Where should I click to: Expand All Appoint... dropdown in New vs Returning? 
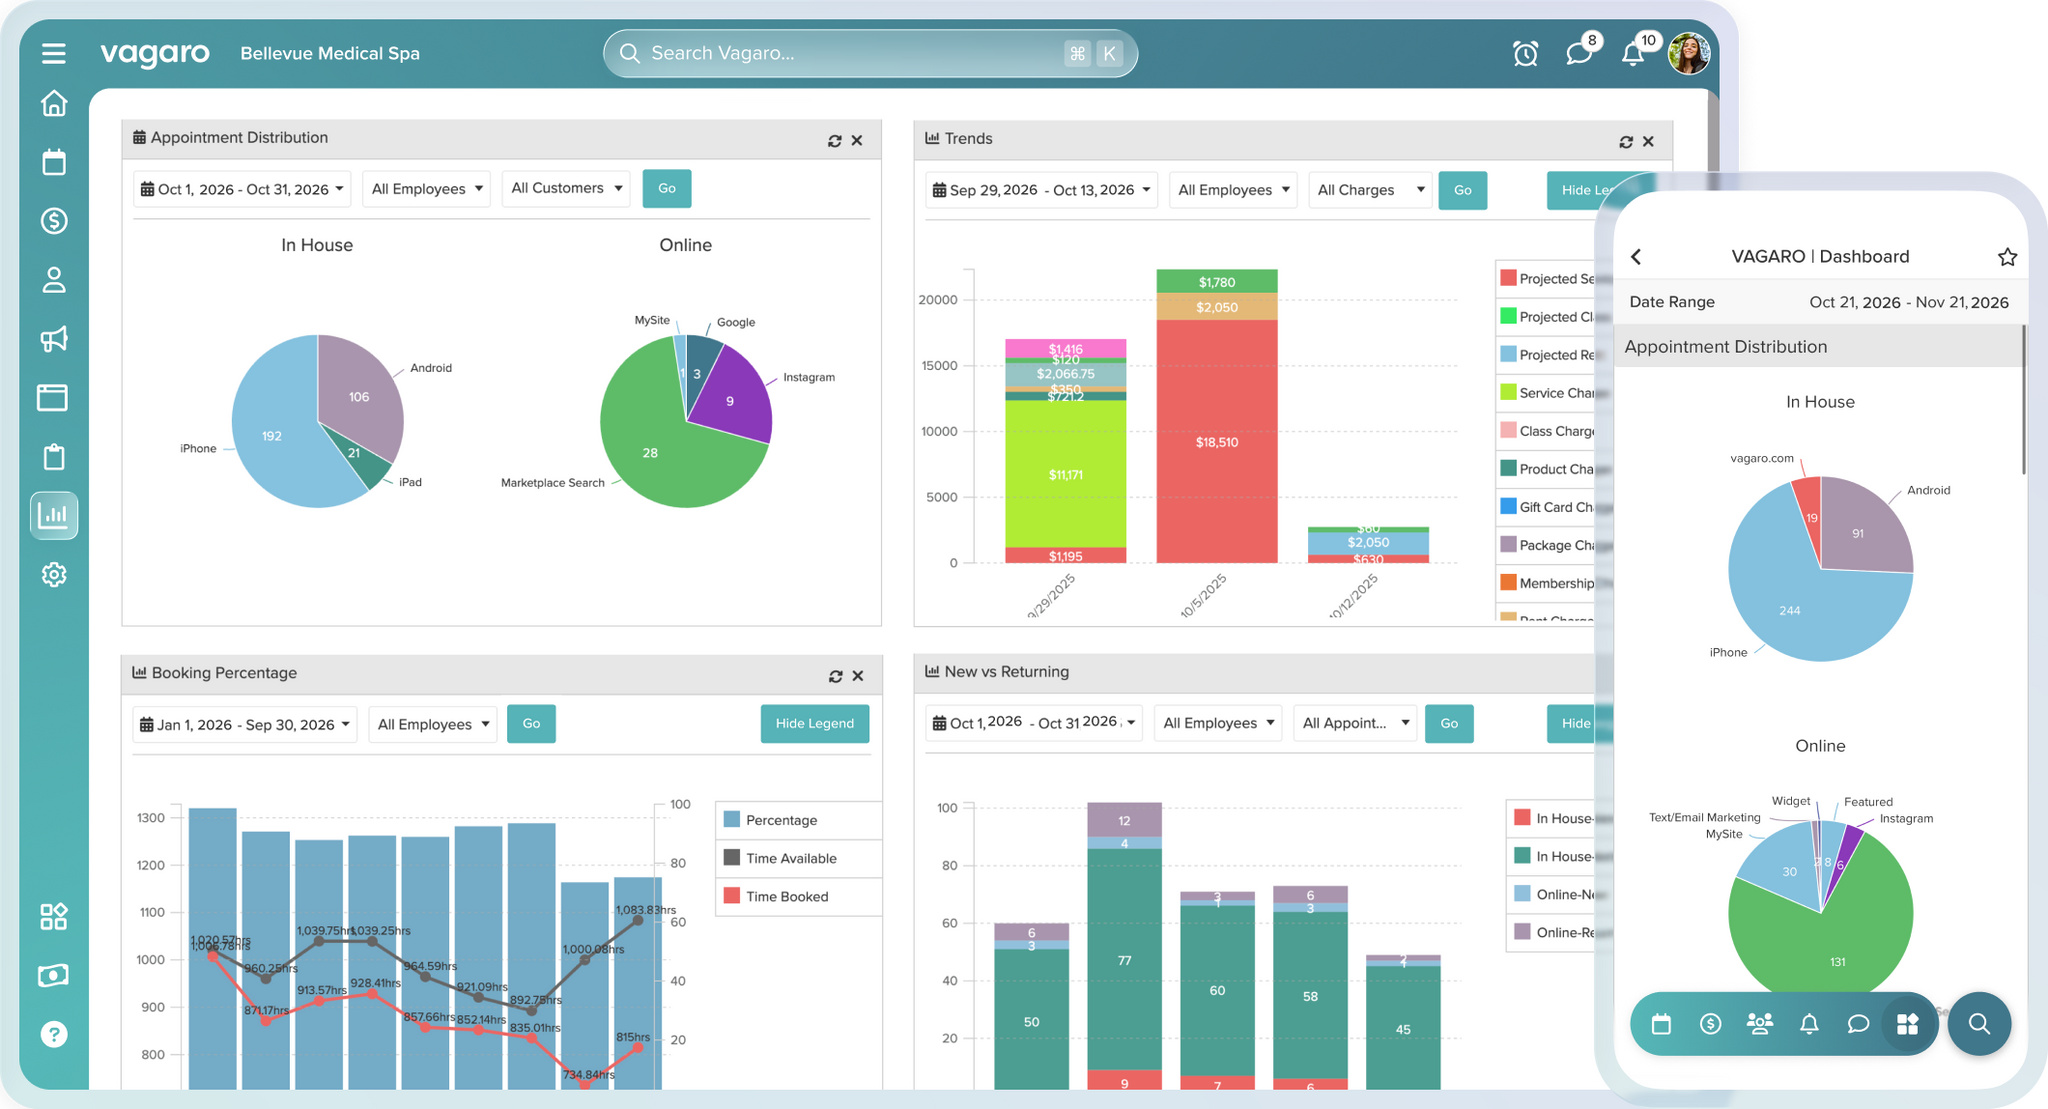pos(1355,723)
